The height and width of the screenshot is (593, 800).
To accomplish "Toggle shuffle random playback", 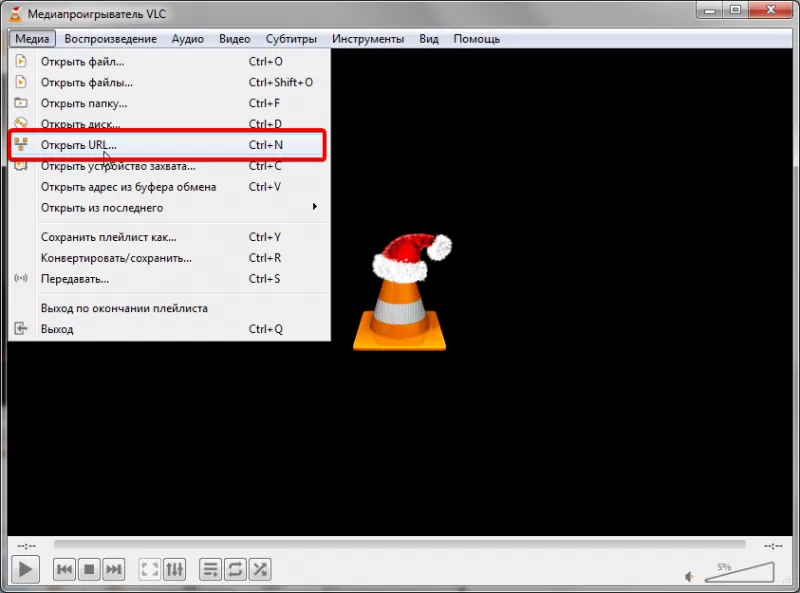I will coord(260,569).
